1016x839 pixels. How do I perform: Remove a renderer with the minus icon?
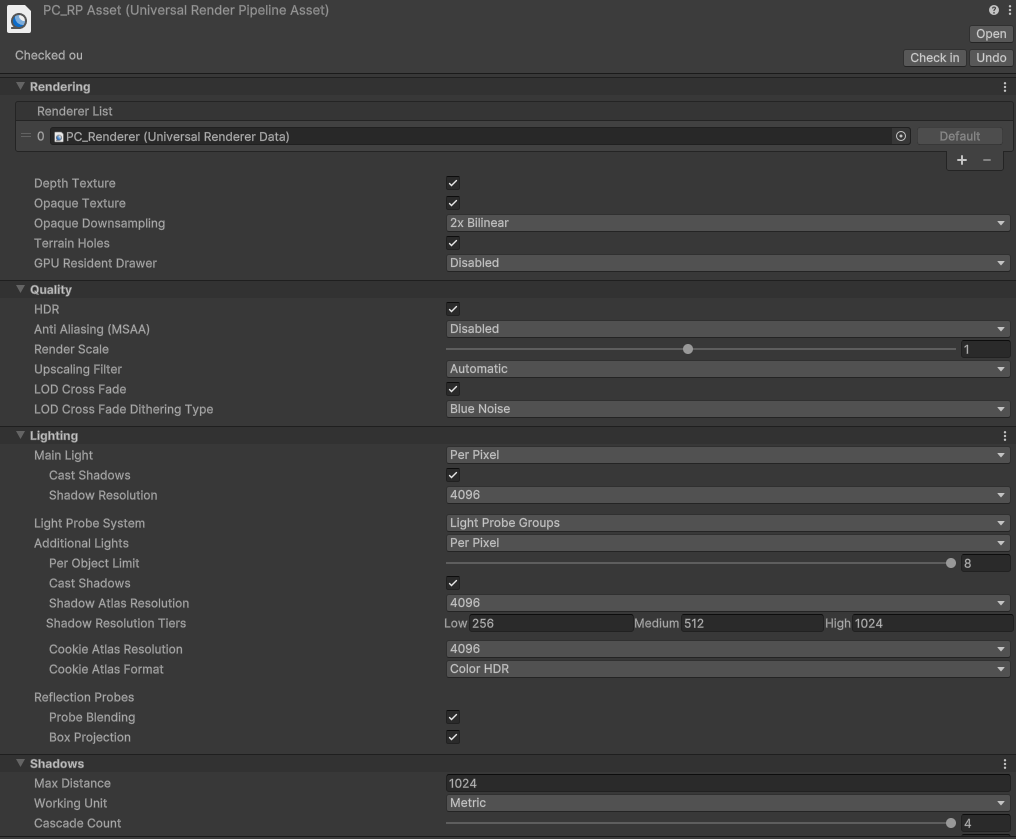tap(987, 160)
